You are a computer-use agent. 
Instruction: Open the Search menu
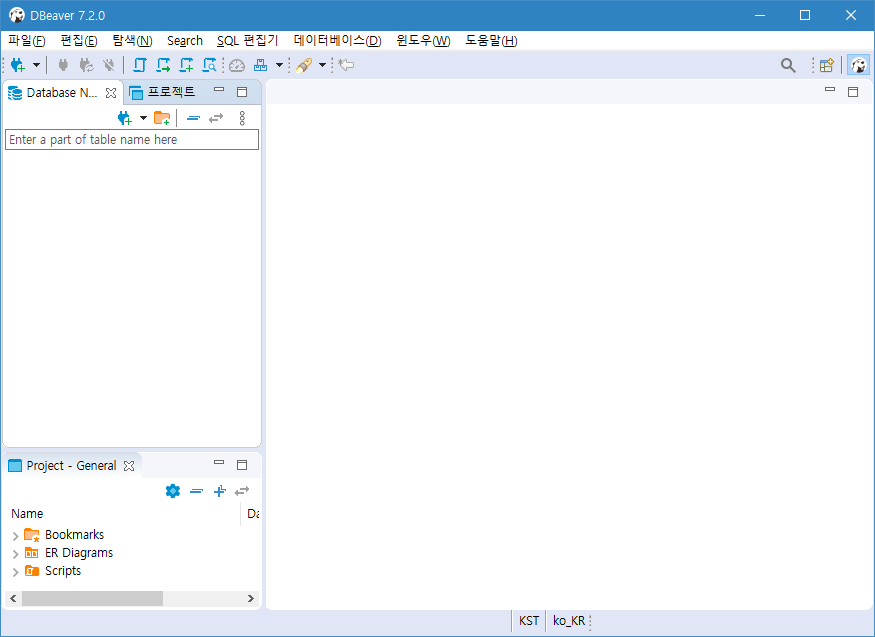[185, 41]
